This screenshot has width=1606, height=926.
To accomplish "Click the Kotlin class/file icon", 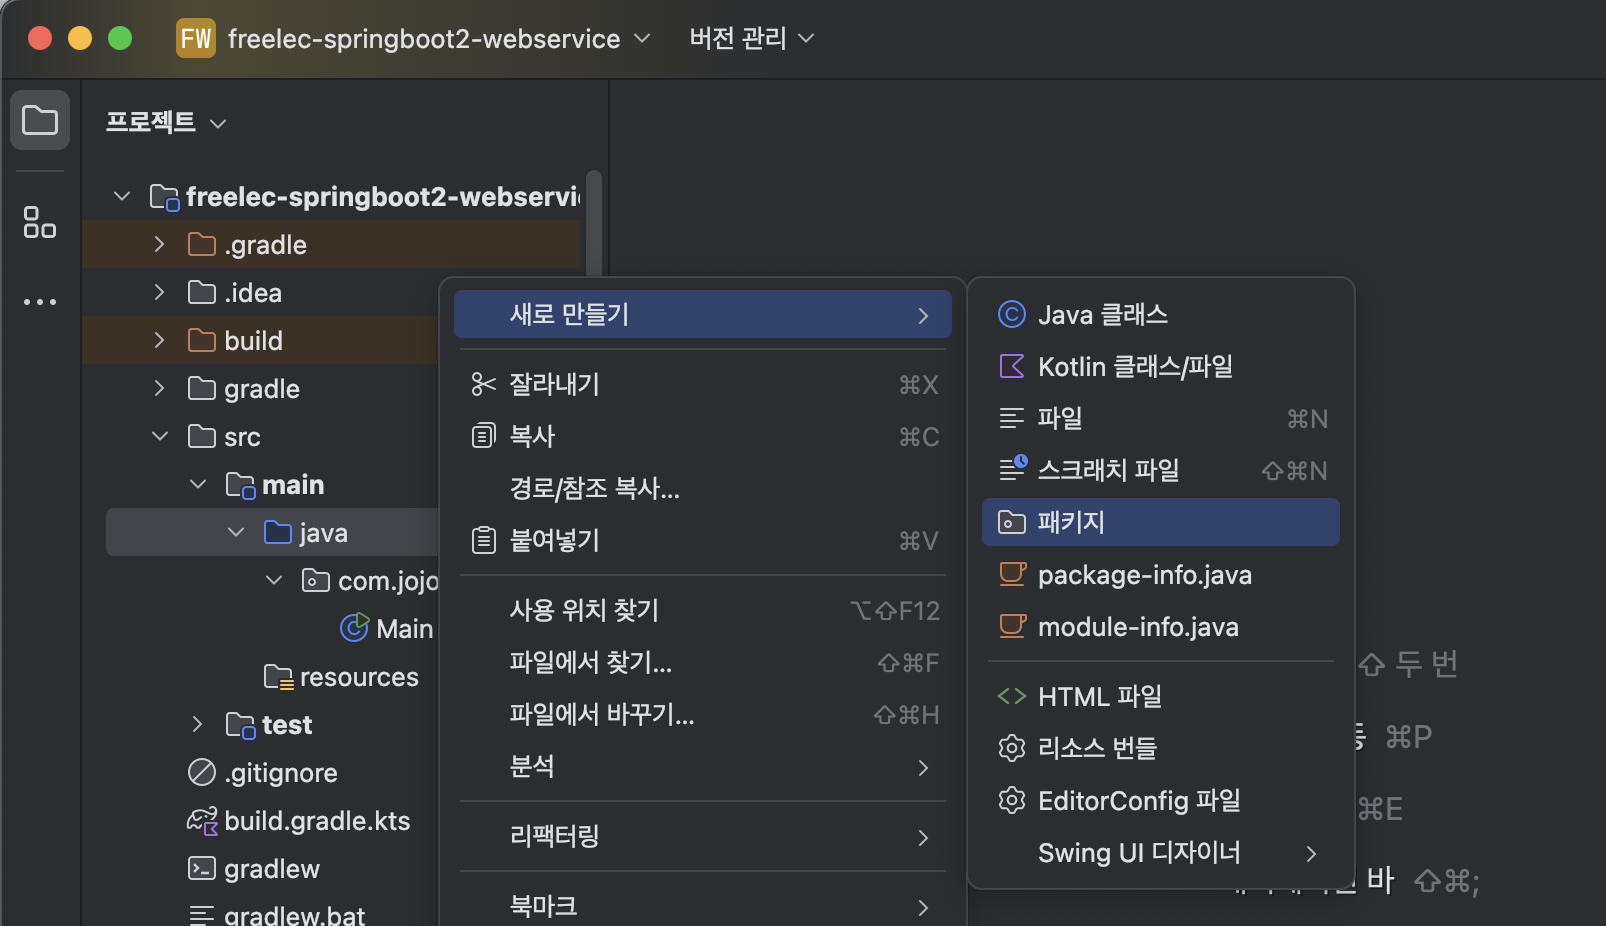I will (x=1012, y=366).
